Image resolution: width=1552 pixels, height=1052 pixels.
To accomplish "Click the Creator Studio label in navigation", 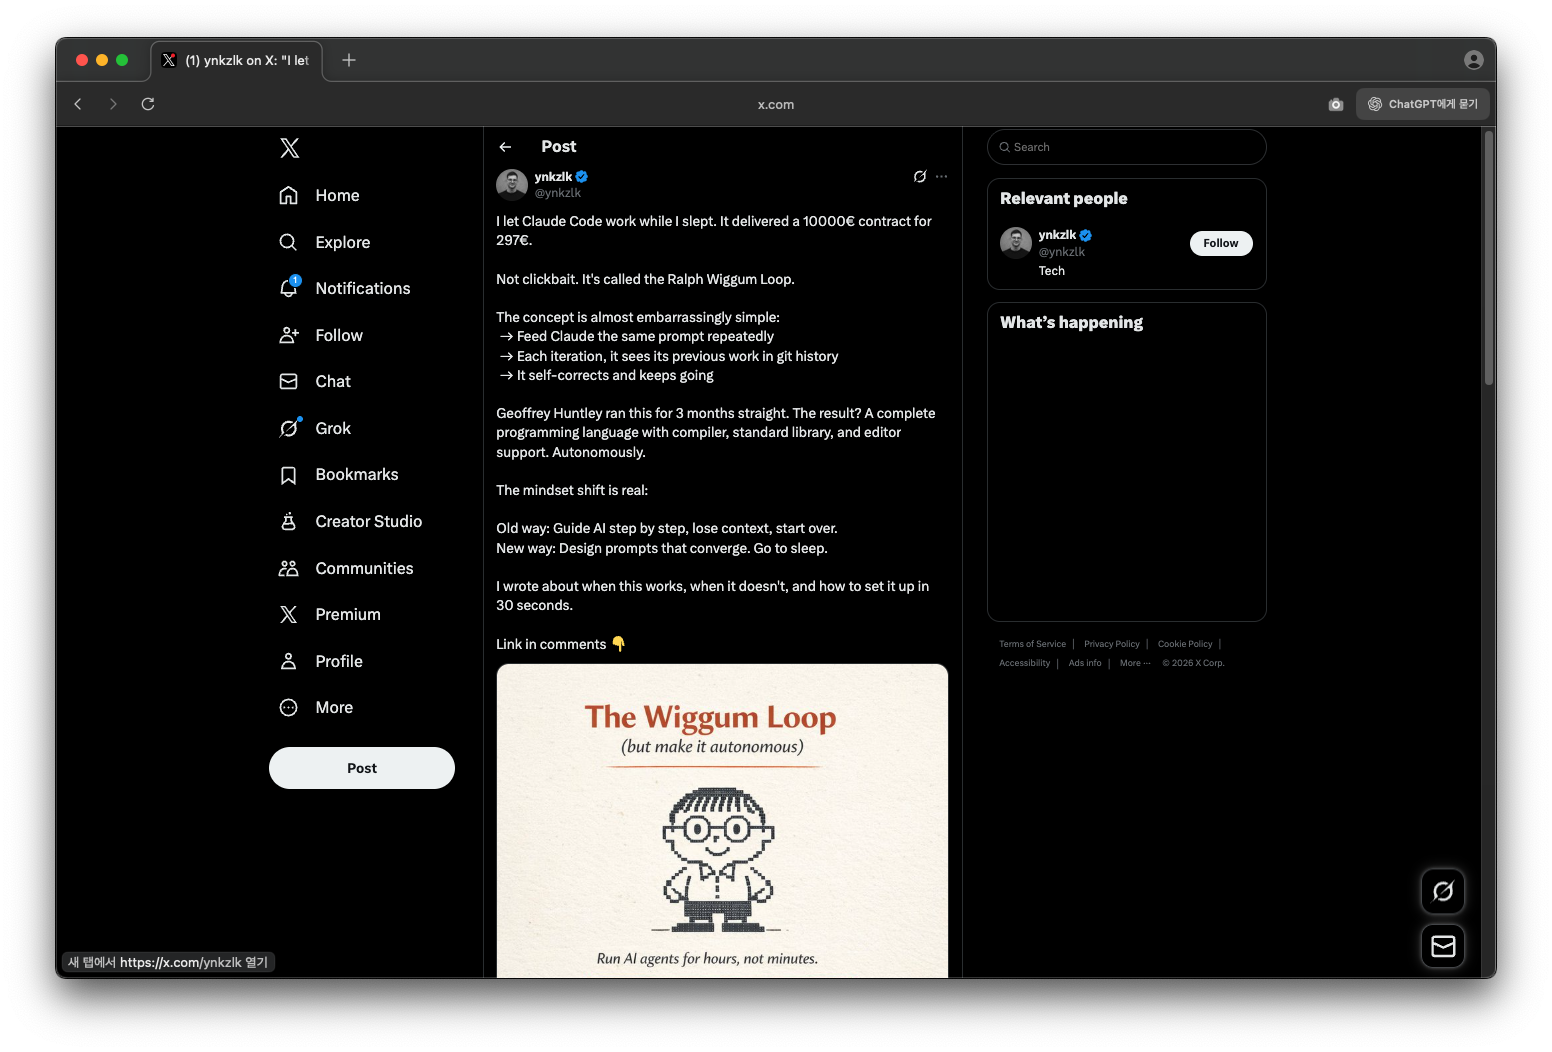I will [369, 521].
